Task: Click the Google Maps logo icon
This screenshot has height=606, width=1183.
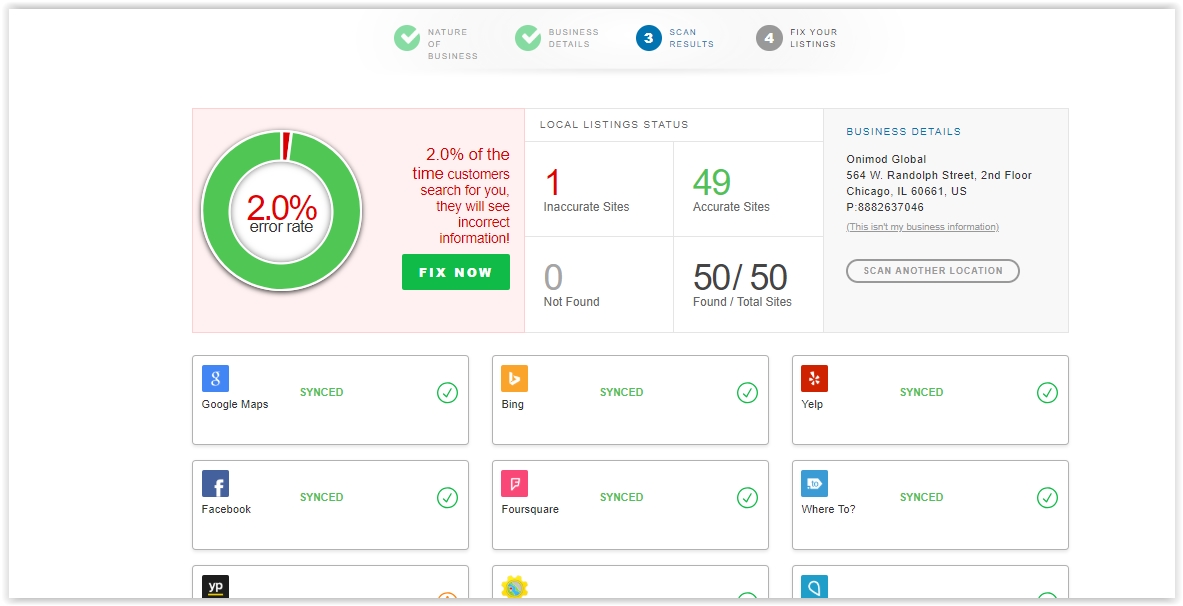Action: point(215,379)
